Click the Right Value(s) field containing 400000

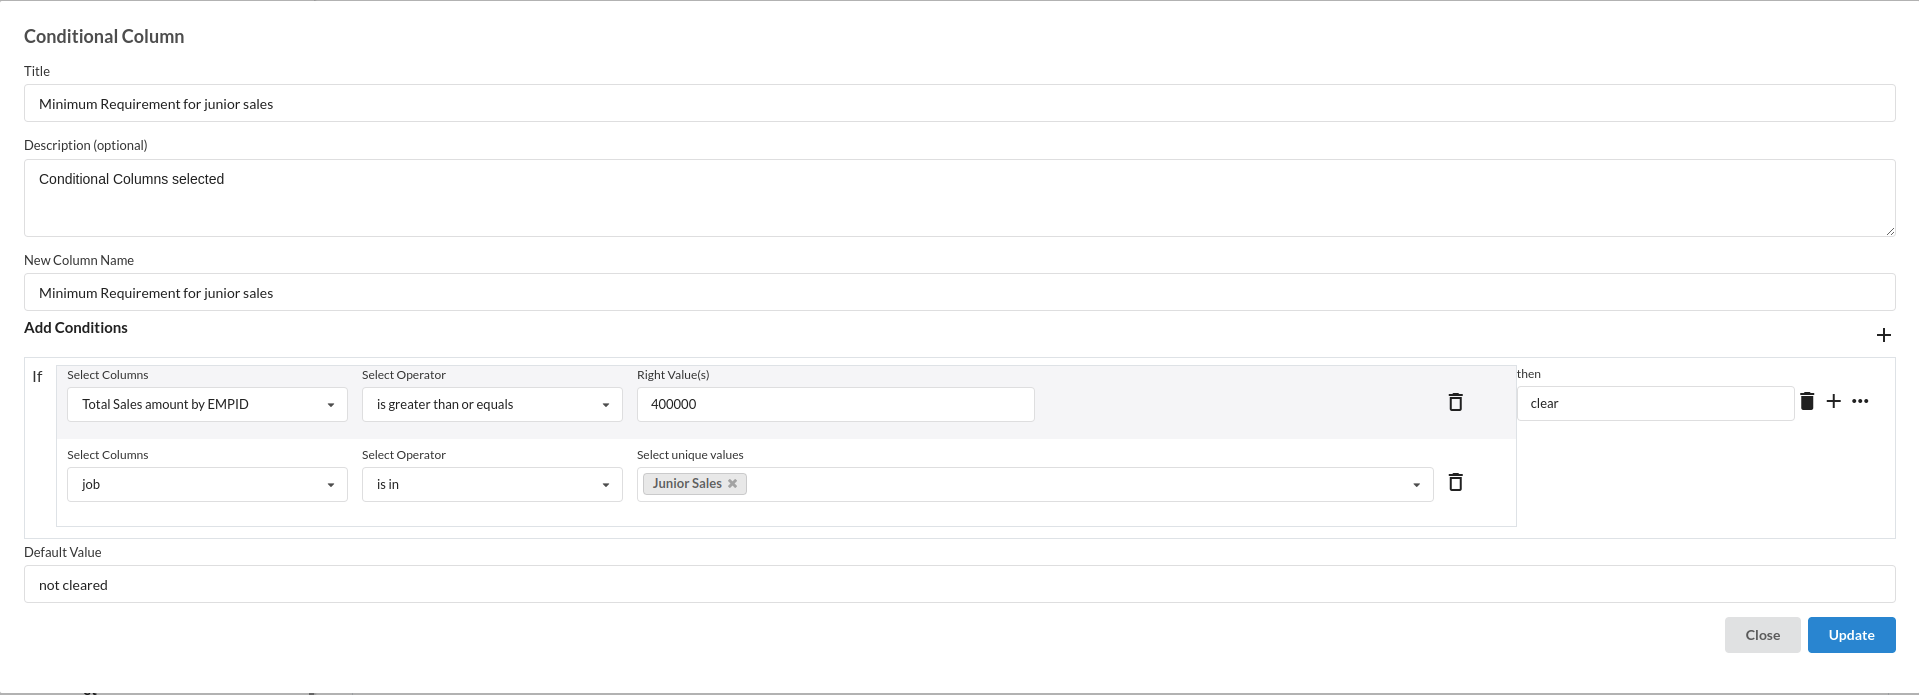click(835, 404)
